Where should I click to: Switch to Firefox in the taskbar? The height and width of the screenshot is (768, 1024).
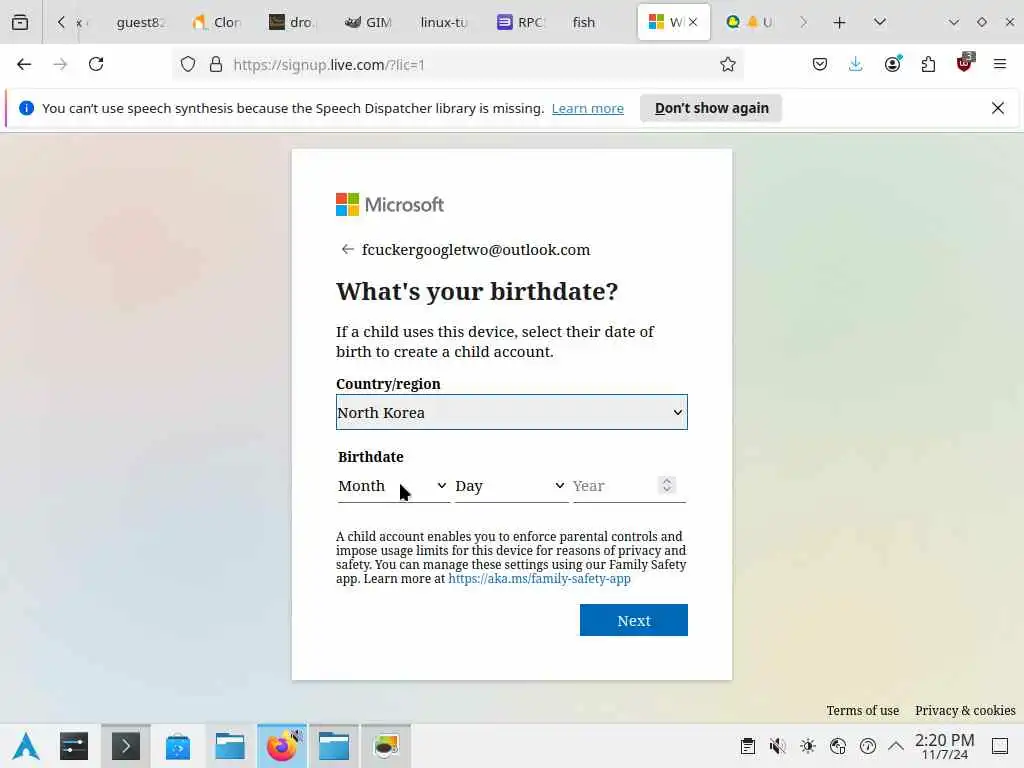282,746
